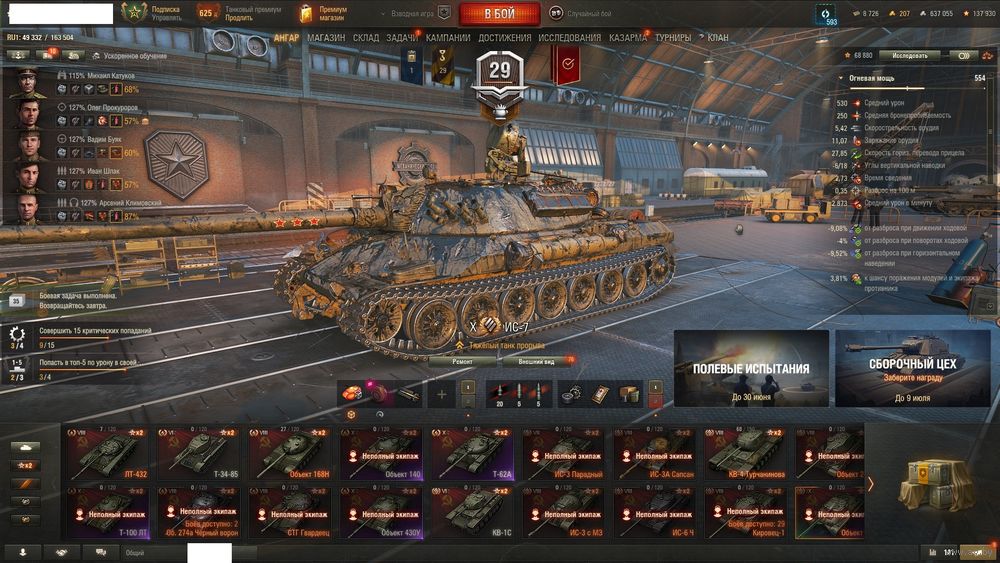
Task: Toggle the ★x2 bonus carousel filter
Action: (x=26, y=465)
